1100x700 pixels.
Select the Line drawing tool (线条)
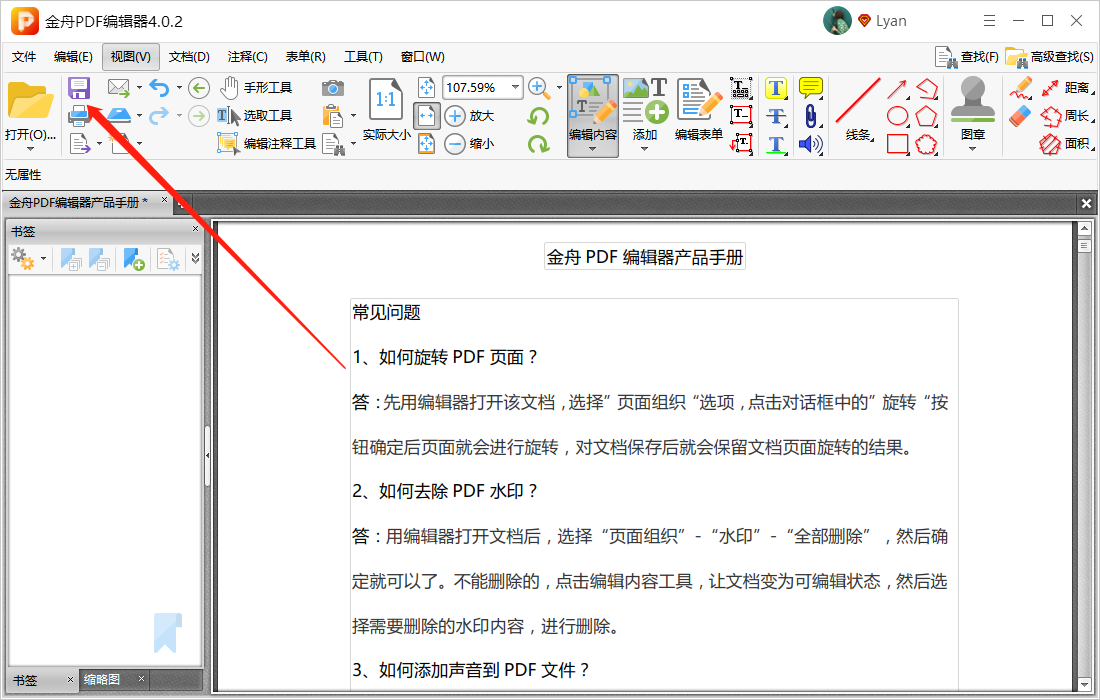pyautogui.click(x=858, y=109)
